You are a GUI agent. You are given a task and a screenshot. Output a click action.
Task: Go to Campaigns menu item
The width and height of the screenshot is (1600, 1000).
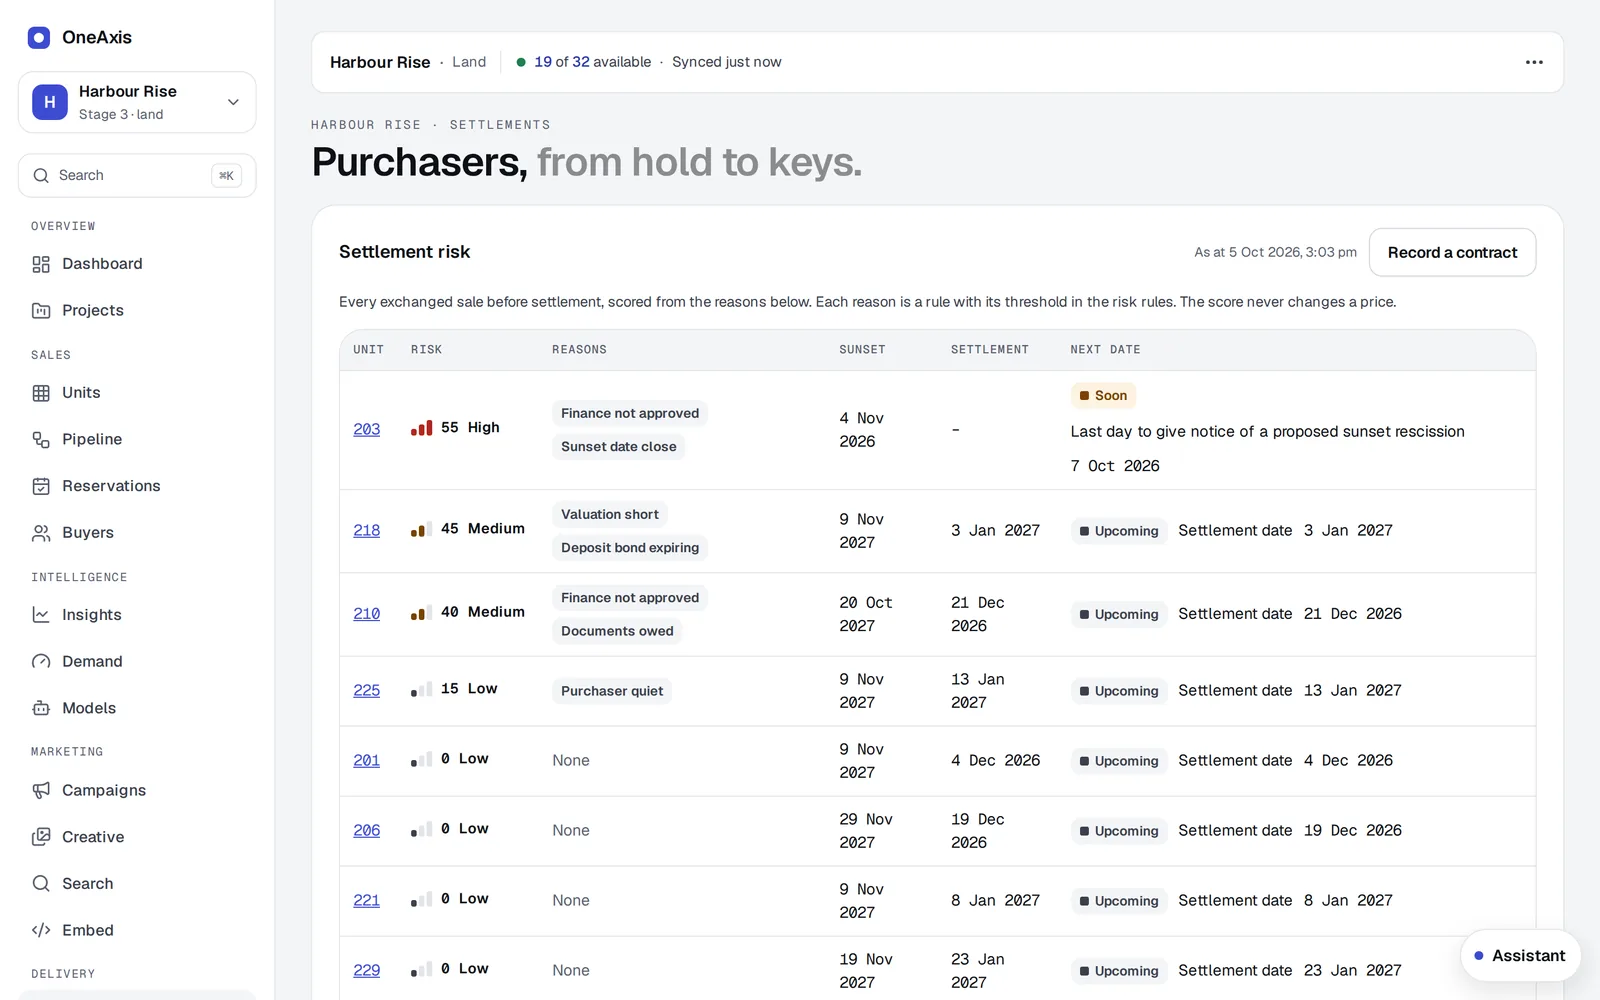tap(137, 790)
